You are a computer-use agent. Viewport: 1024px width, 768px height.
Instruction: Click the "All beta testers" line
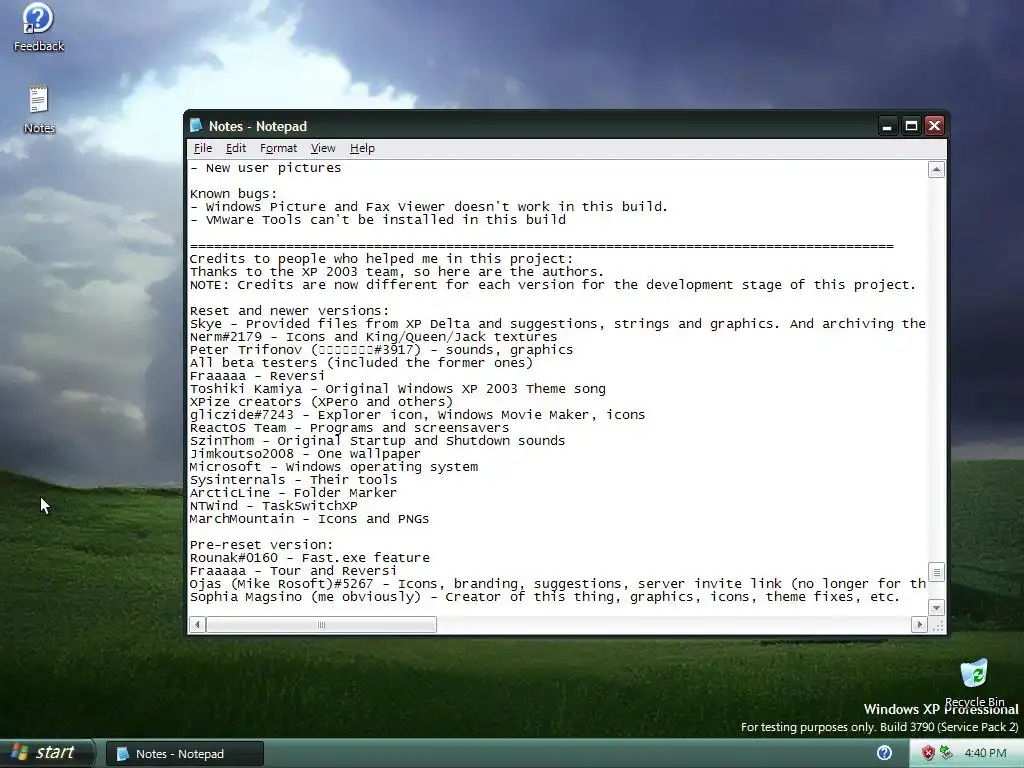point(361,363)
